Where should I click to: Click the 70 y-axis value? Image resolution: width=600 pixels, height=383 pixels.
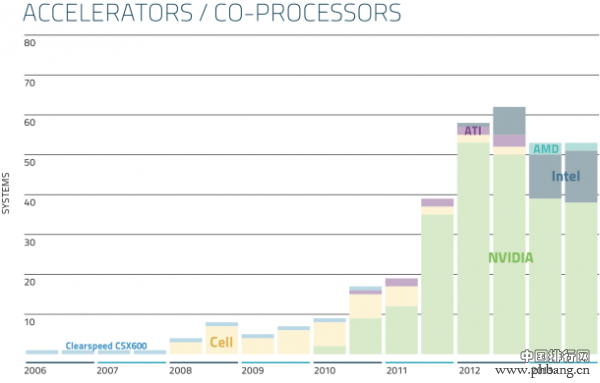click(30, 83)
